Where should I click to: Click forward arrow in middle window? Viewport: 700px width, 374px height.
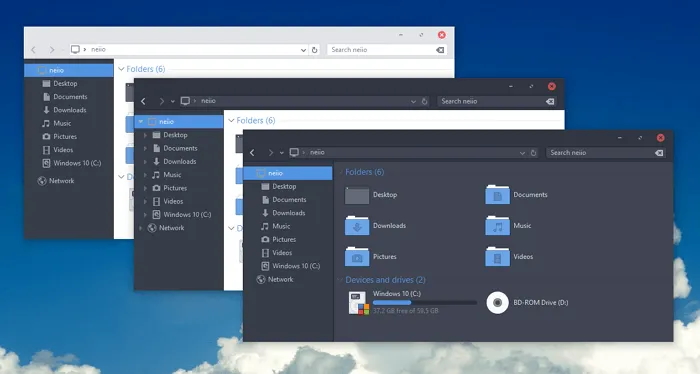[x=161, y=101]
